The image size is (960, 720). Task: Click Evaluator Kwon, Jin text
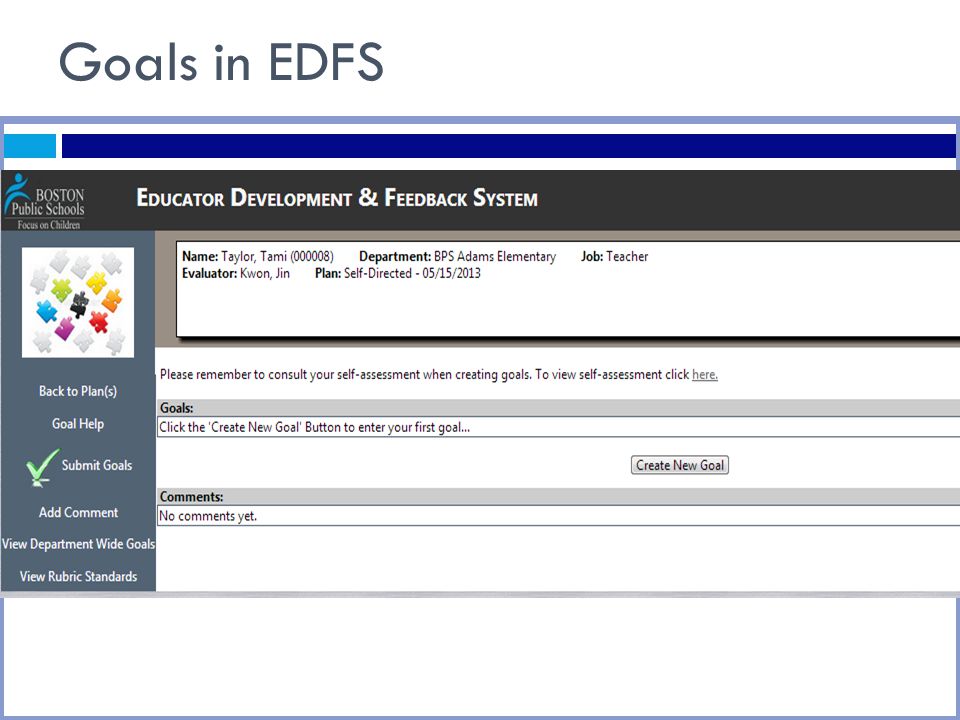tap(236, 273)
